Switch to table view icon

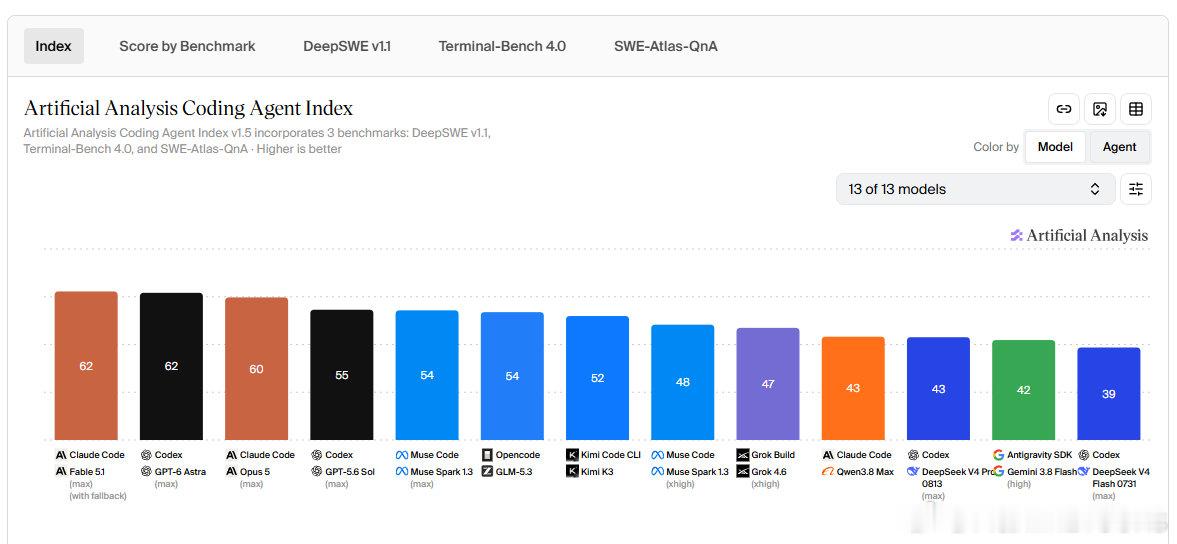(1136, 109)
